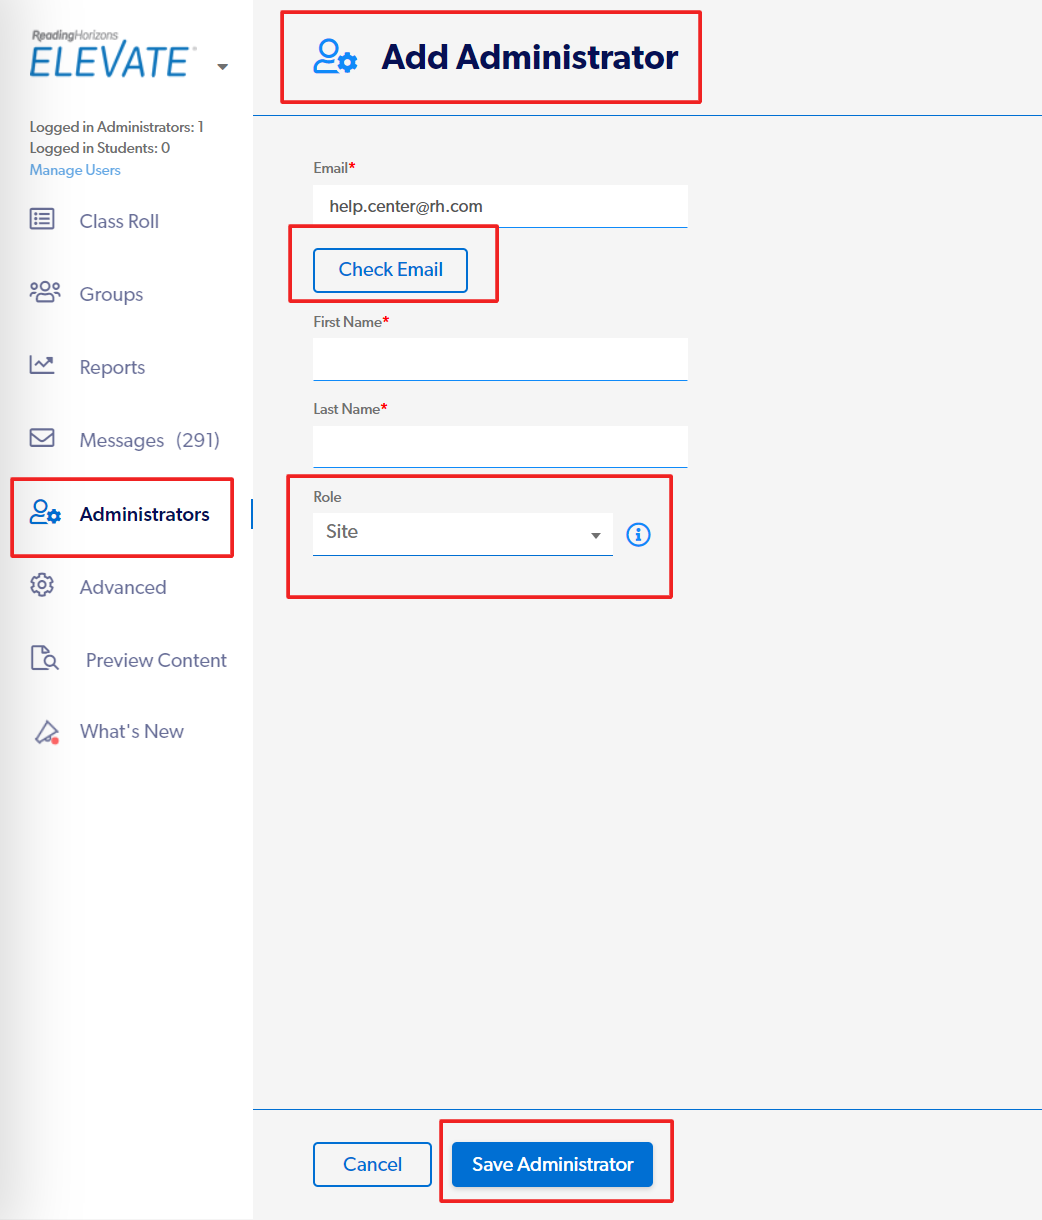Click the Cancel button
1042x1220 pixels.
[x=372, y=1164]
